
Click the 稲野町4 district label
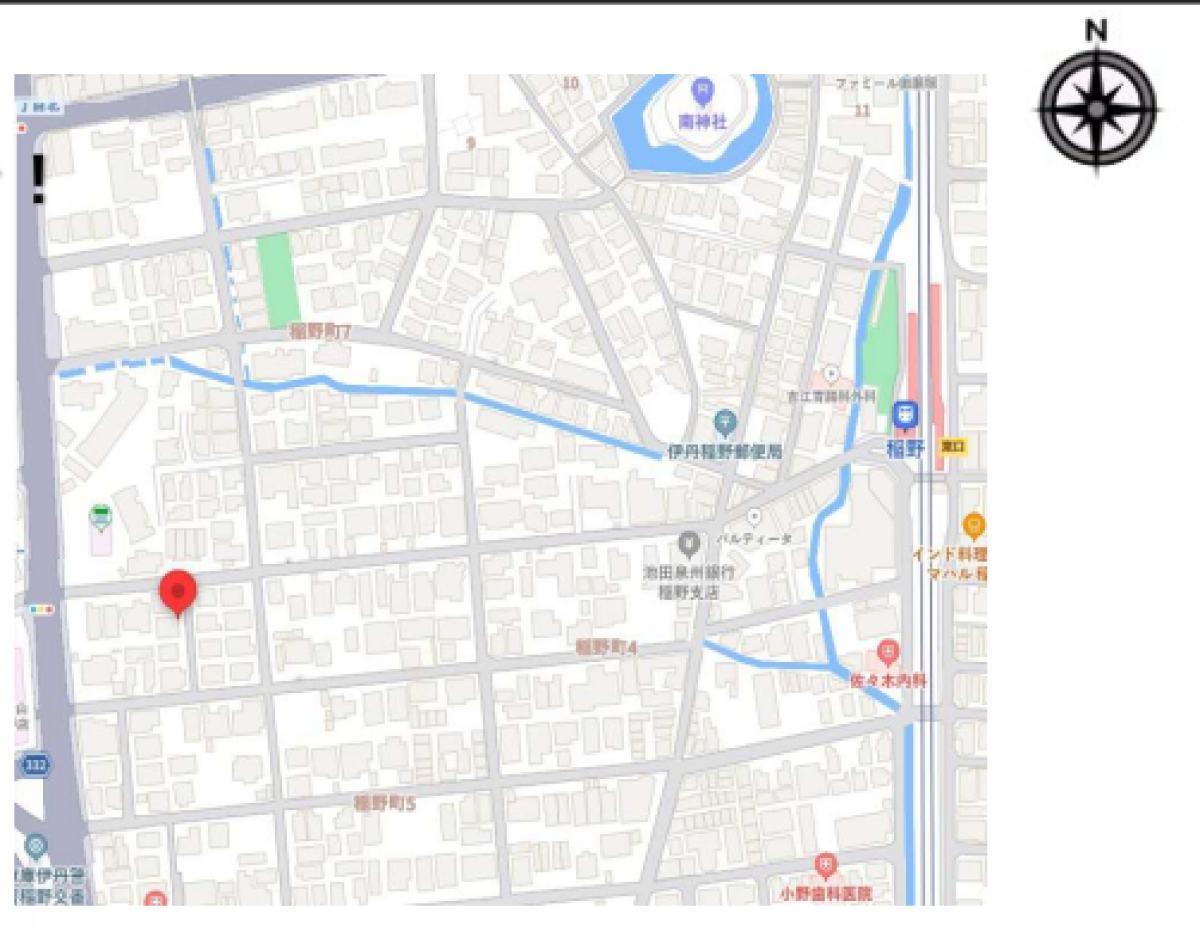click(x=607, y=647)
